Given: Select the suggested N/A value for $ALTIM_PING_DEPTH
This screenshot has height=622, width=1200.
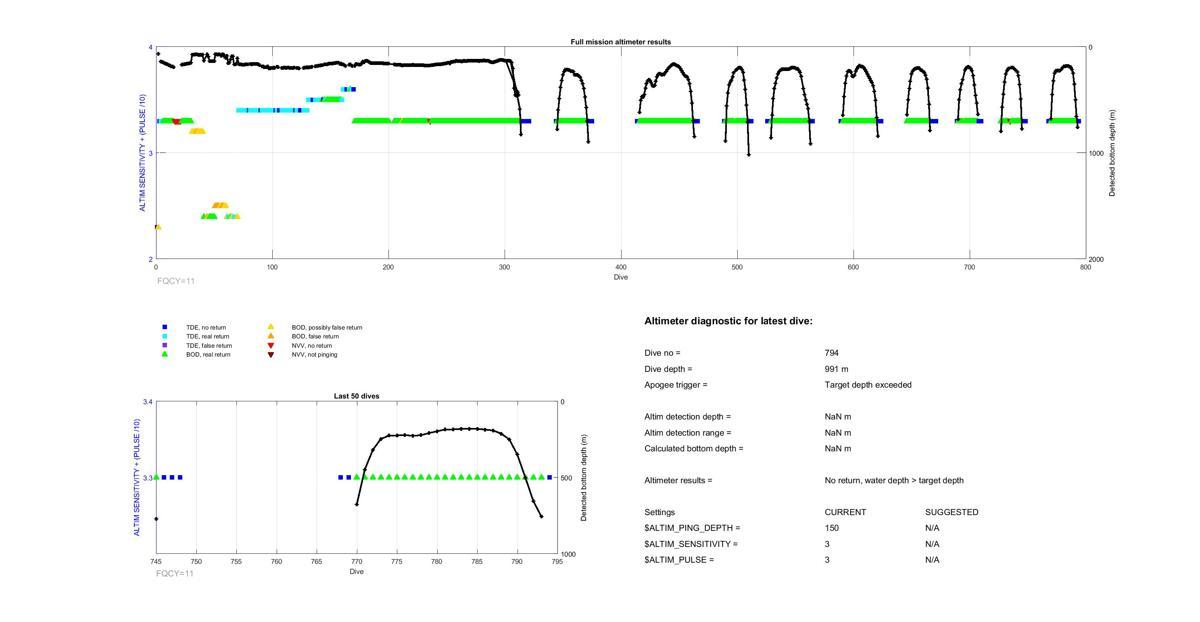Looking at the screenshot, I should coord(932,528).
